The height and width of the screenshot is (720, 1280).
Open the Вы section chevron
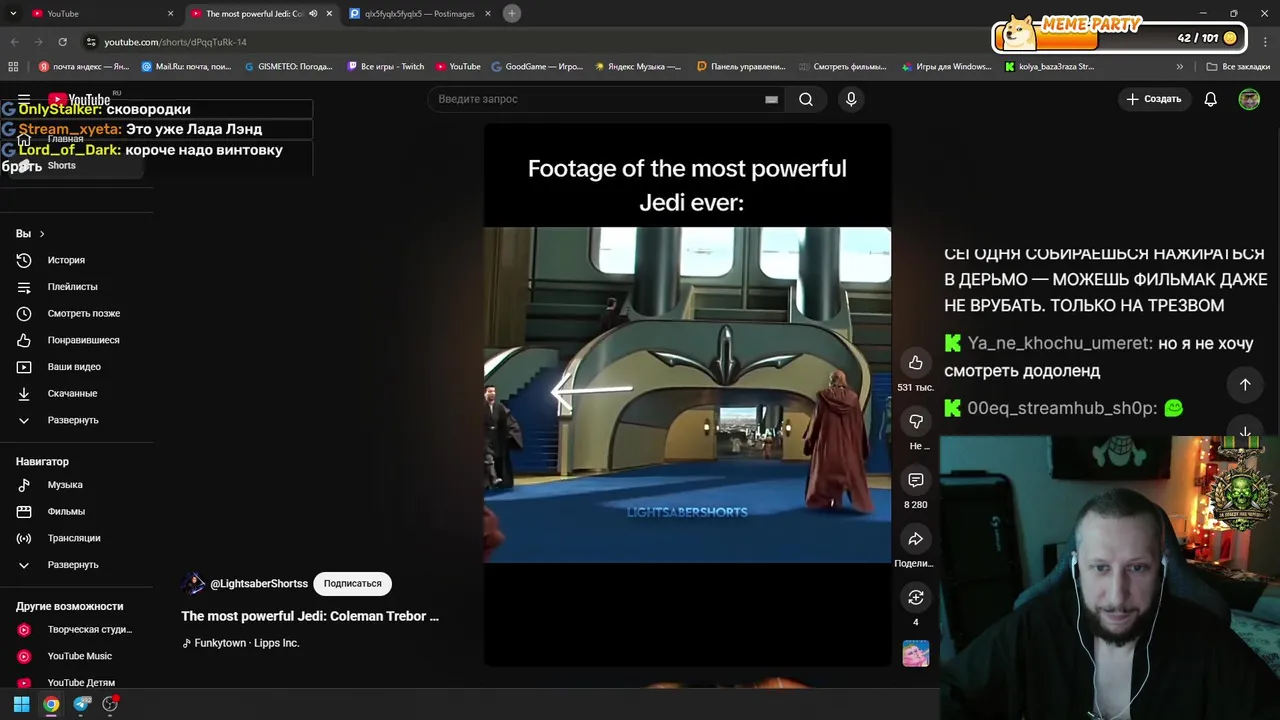(41, 233)
